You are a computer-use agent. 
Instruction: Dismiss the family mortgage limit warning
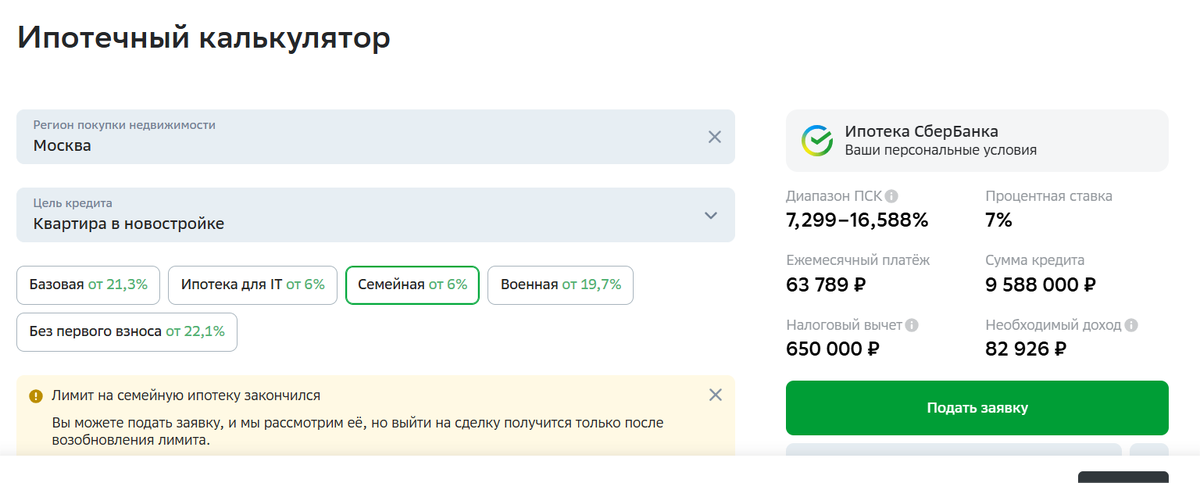tap(715, 395)
